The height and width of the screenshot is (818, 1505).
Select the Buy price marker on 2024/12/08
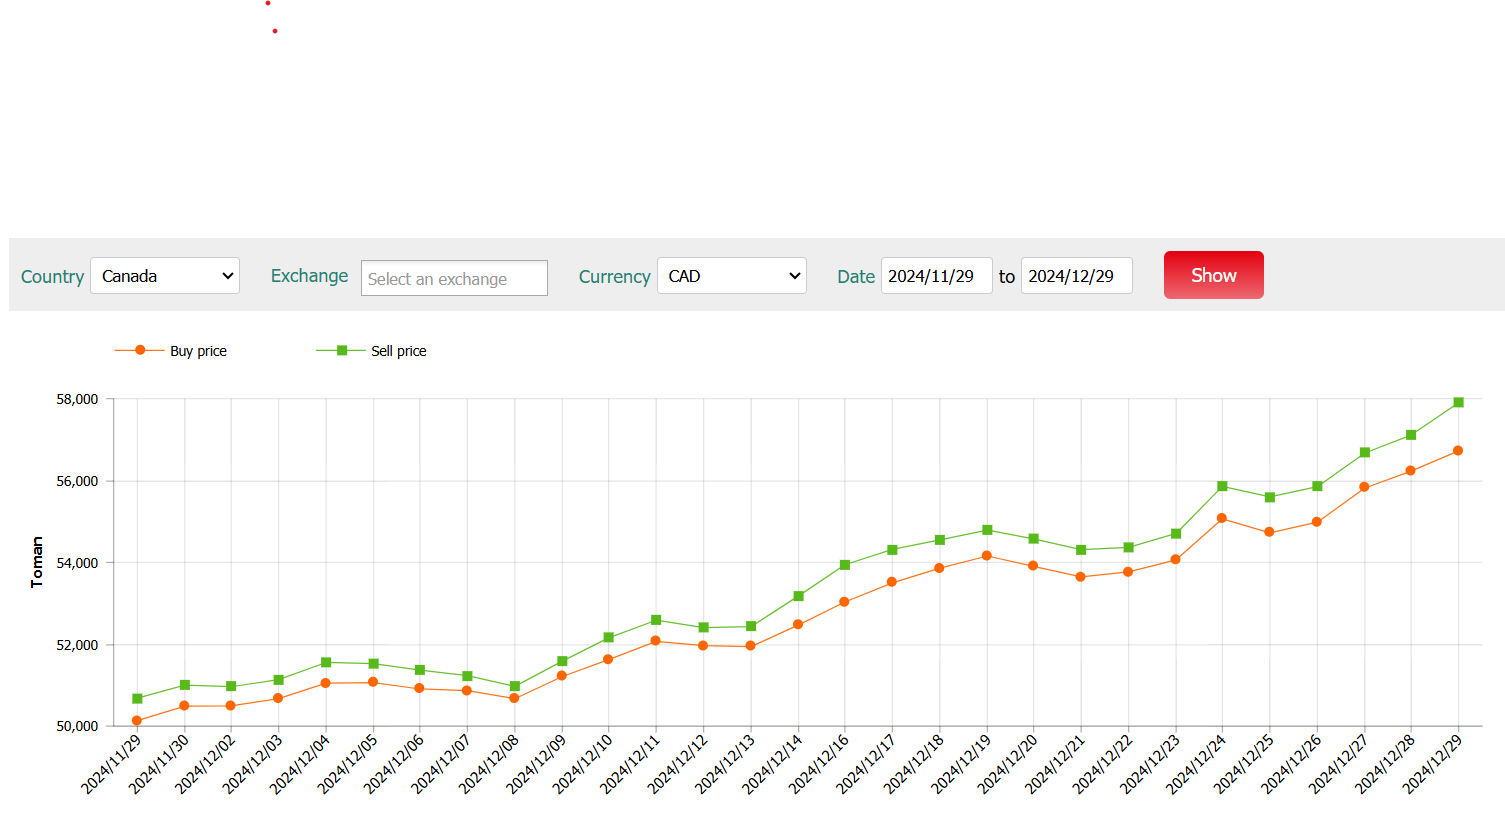[514, 698]
